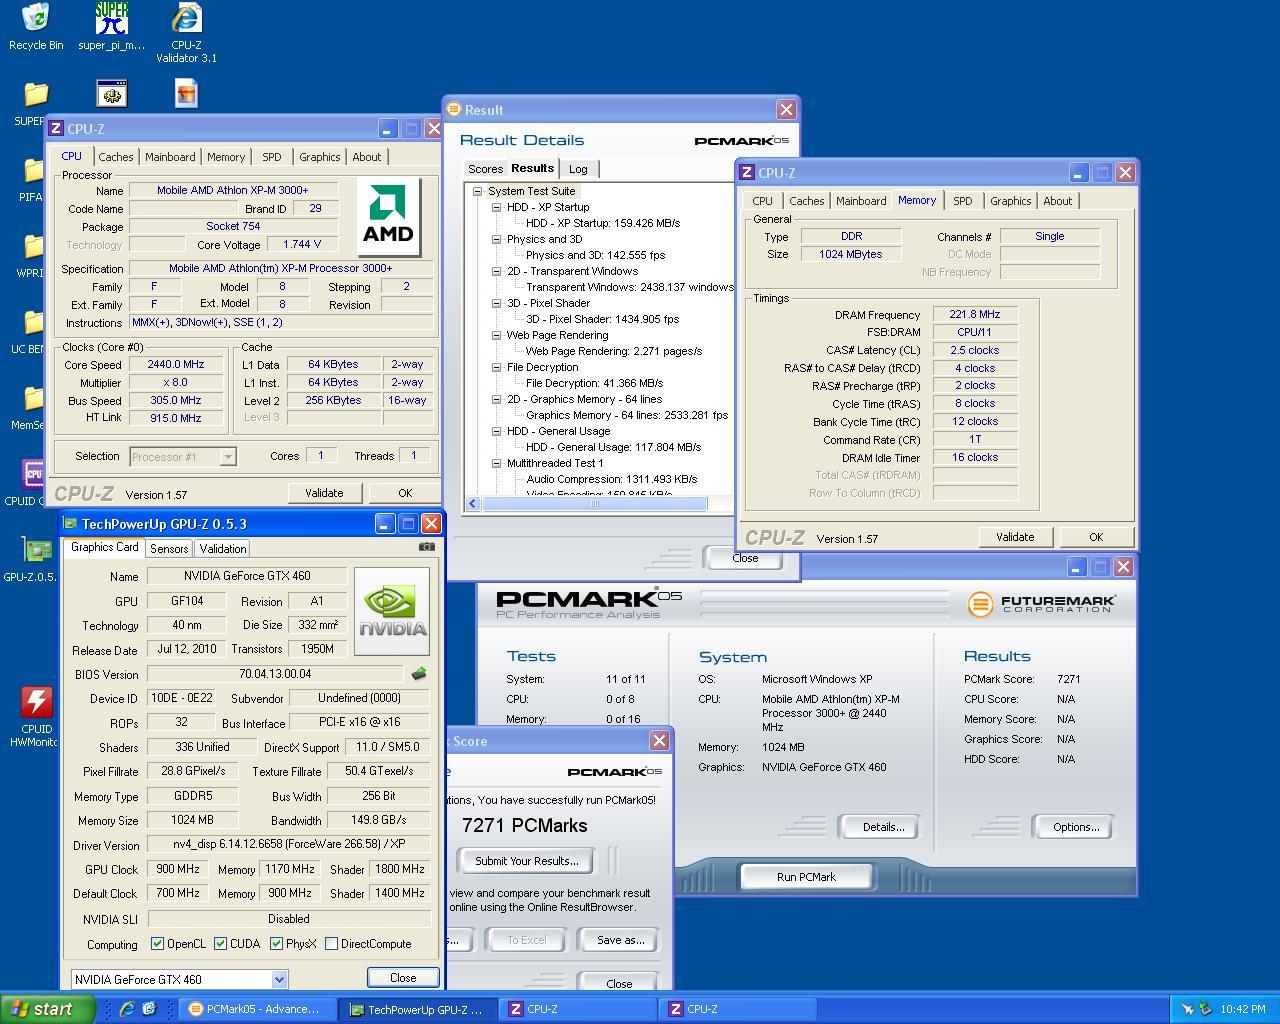Click the BIOS save chip icon in GPU-Z
Screen dimensions: 1280x1024
419,674
